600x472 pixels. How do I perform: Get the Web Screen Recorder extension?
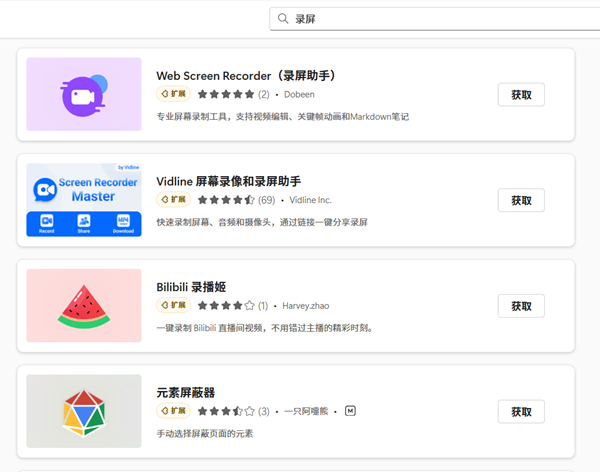click(521, 95)
